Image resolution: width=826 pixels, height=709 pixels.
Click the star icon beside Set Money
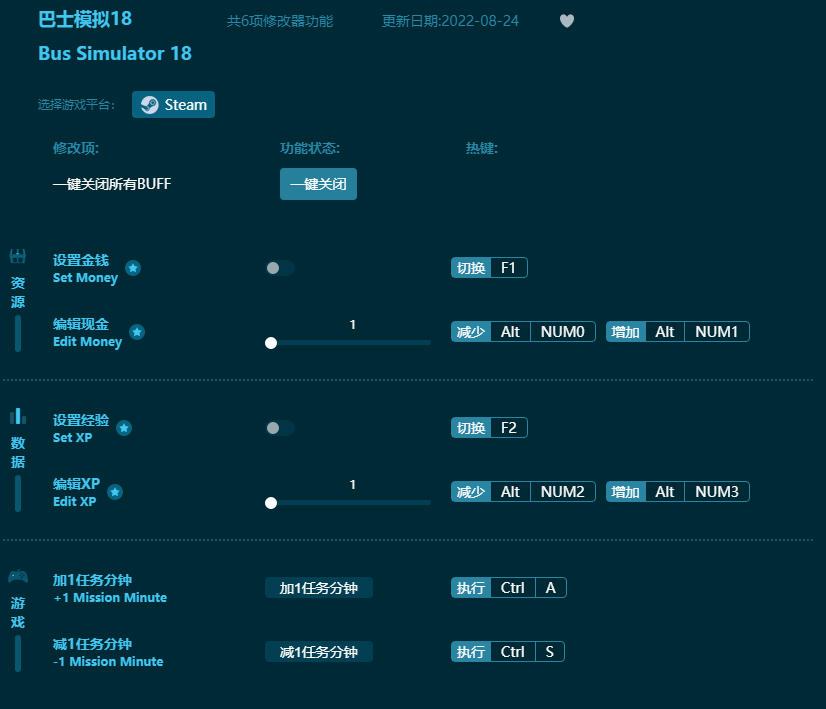pyautogui.click(x=133, y=268)
